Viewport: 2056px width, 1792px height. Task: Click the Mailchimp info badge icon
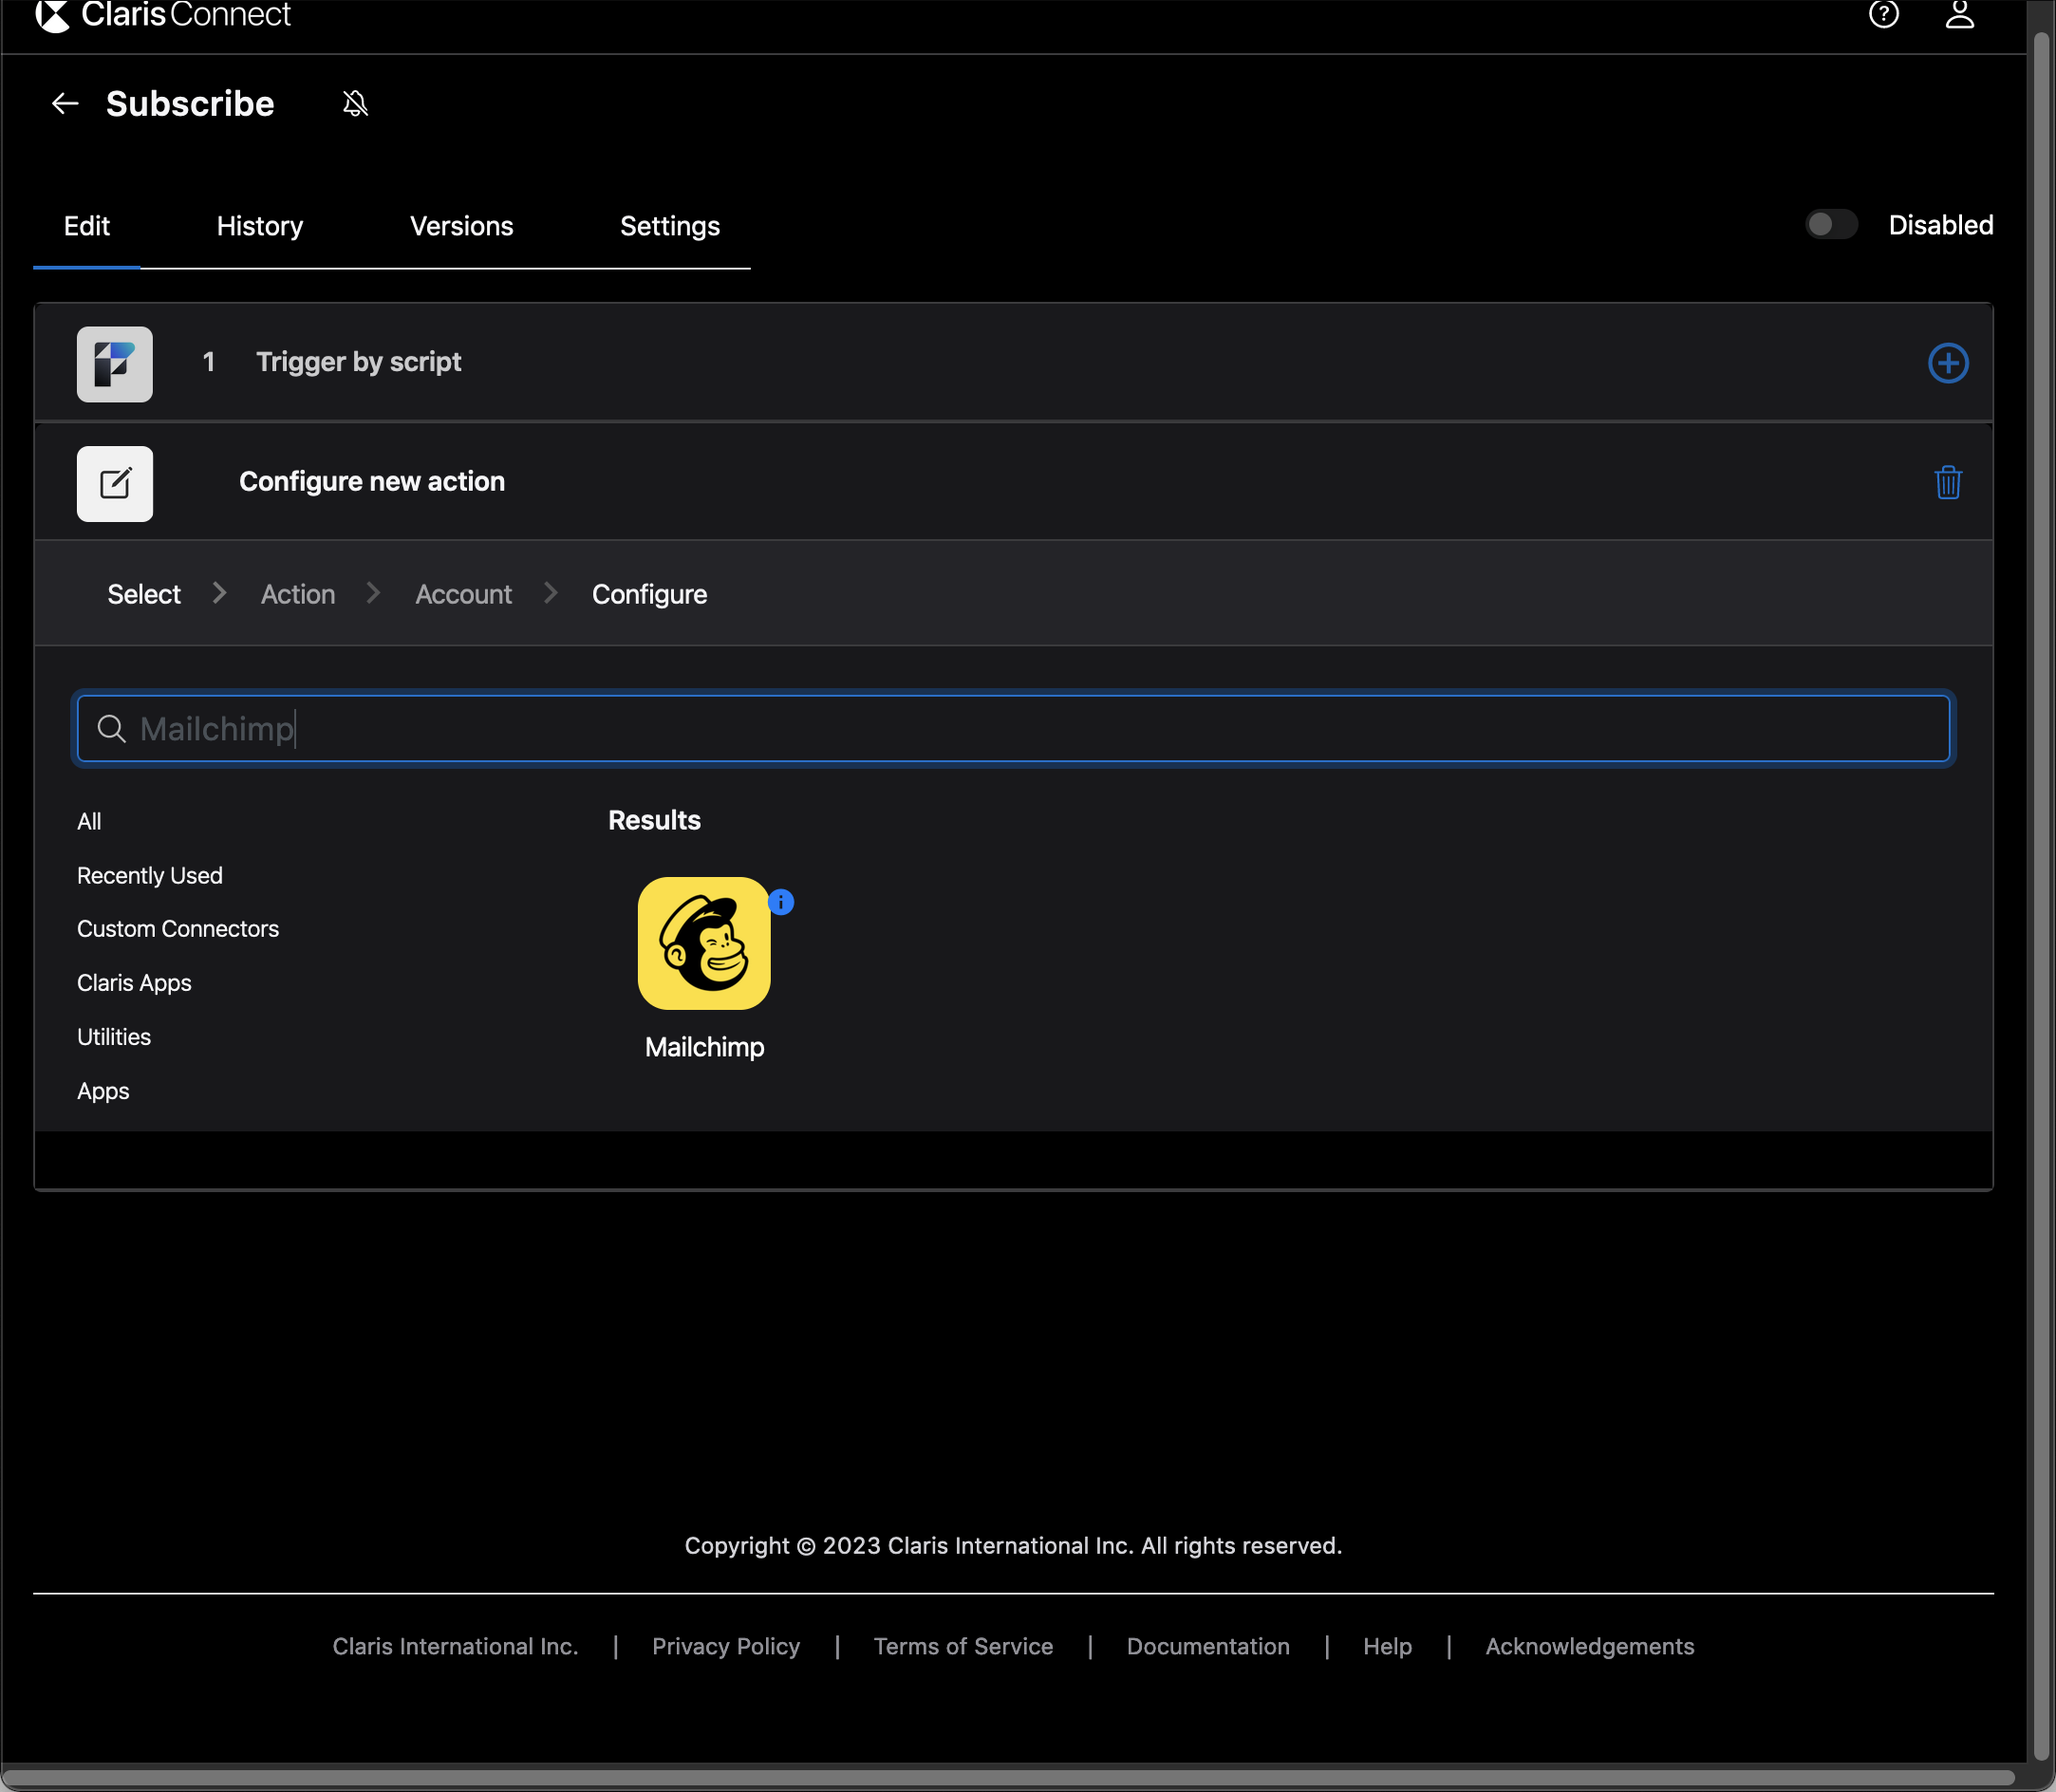(781, 902)
